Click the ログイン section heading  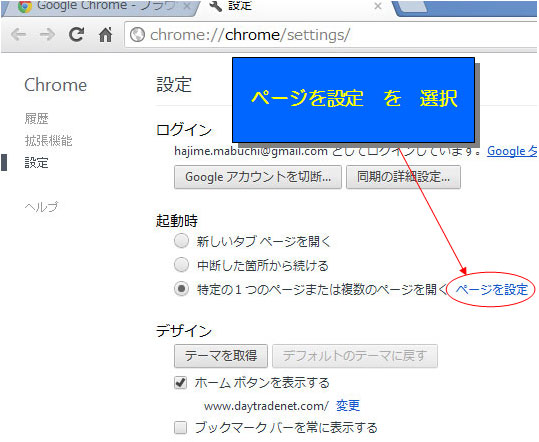pyautogui.click(x=184, y=130)
